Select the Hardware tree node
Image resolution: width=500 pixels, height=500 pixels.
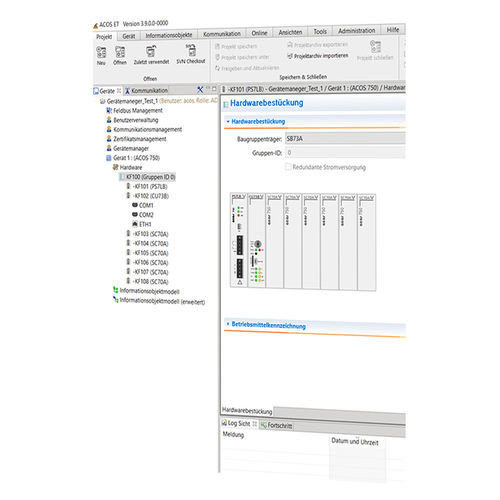[128, 167]
